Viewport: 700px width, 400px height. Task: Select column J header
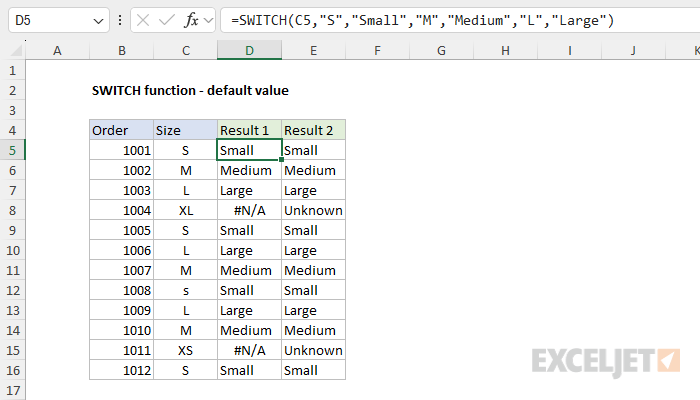633,50
